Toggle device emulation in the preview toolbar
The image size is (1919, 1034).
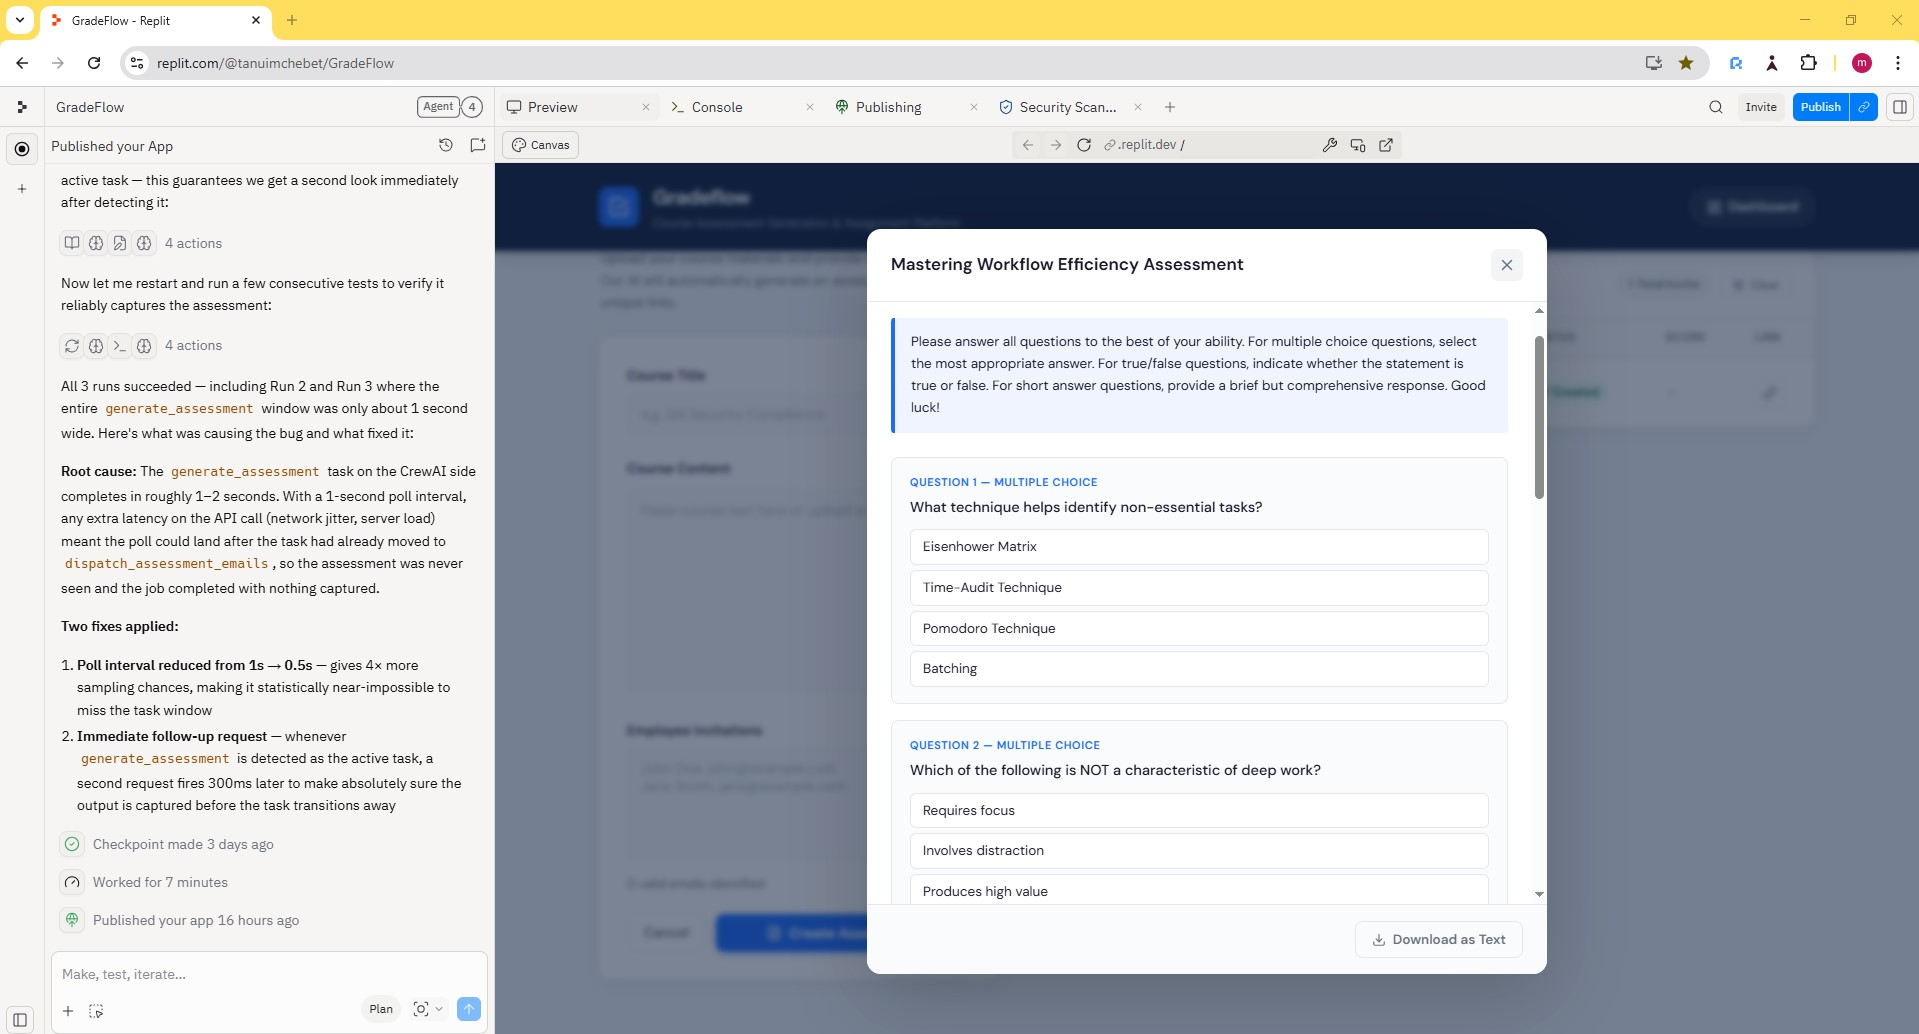(1357, 144)
